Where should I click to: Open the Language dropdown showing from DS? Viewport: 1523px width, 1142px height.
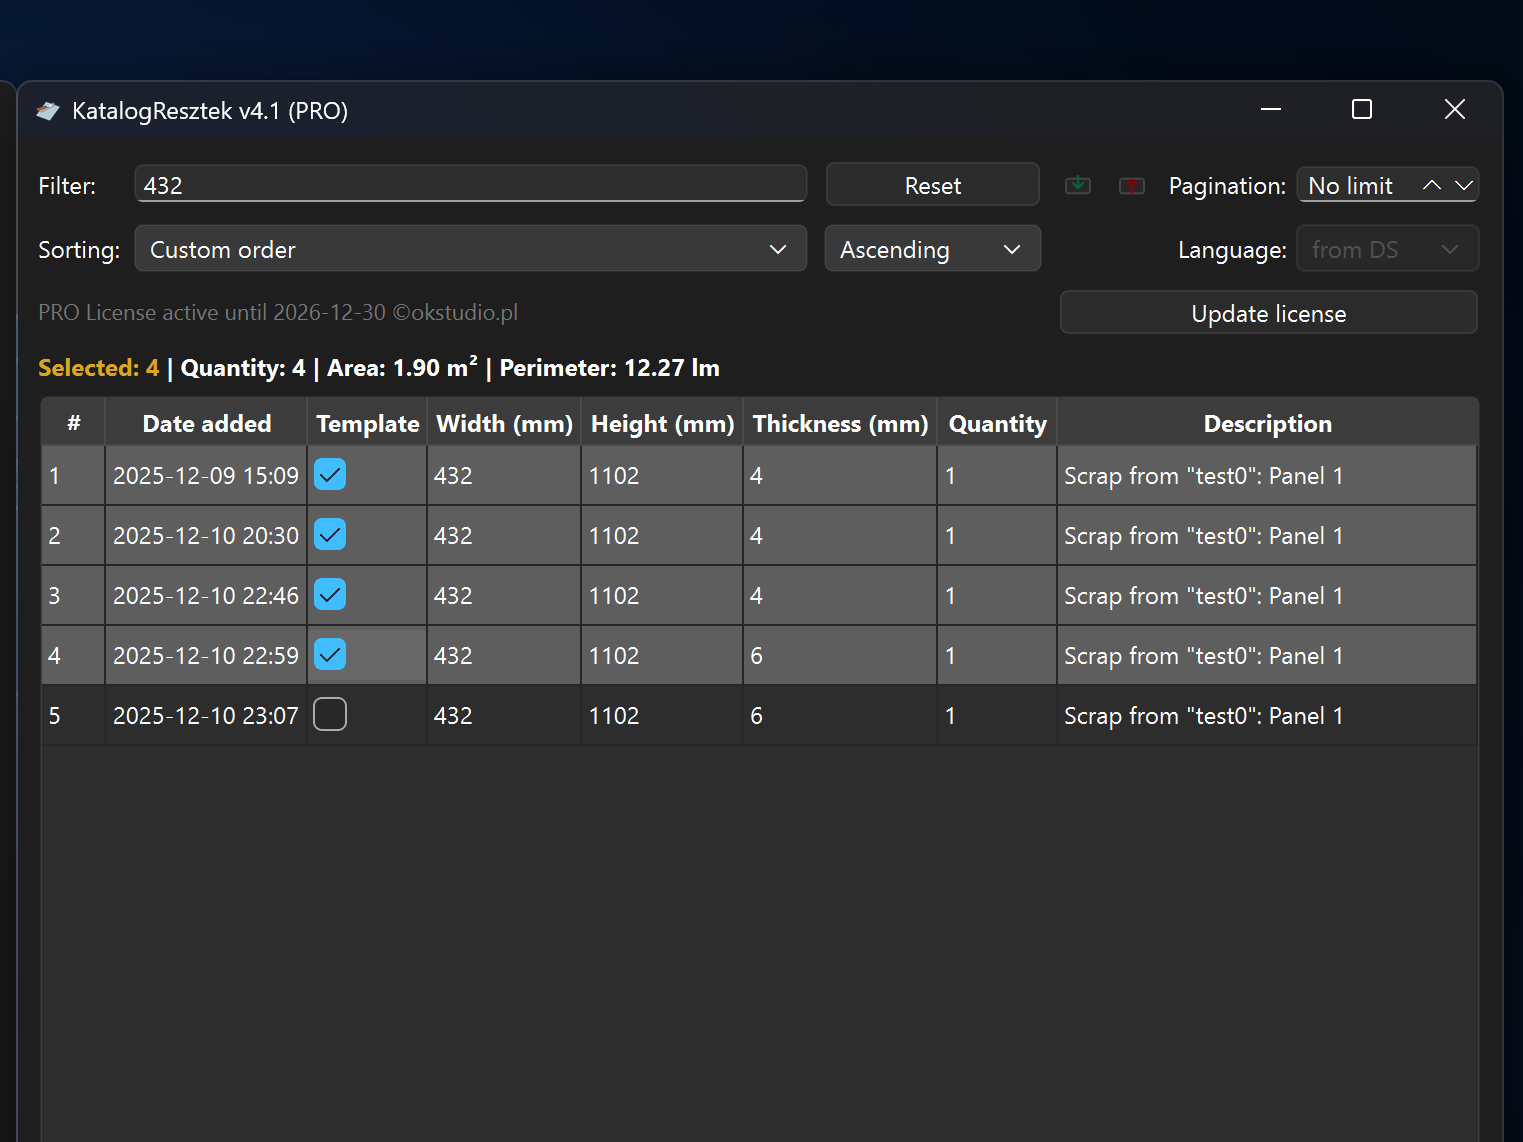[1386, 250]
